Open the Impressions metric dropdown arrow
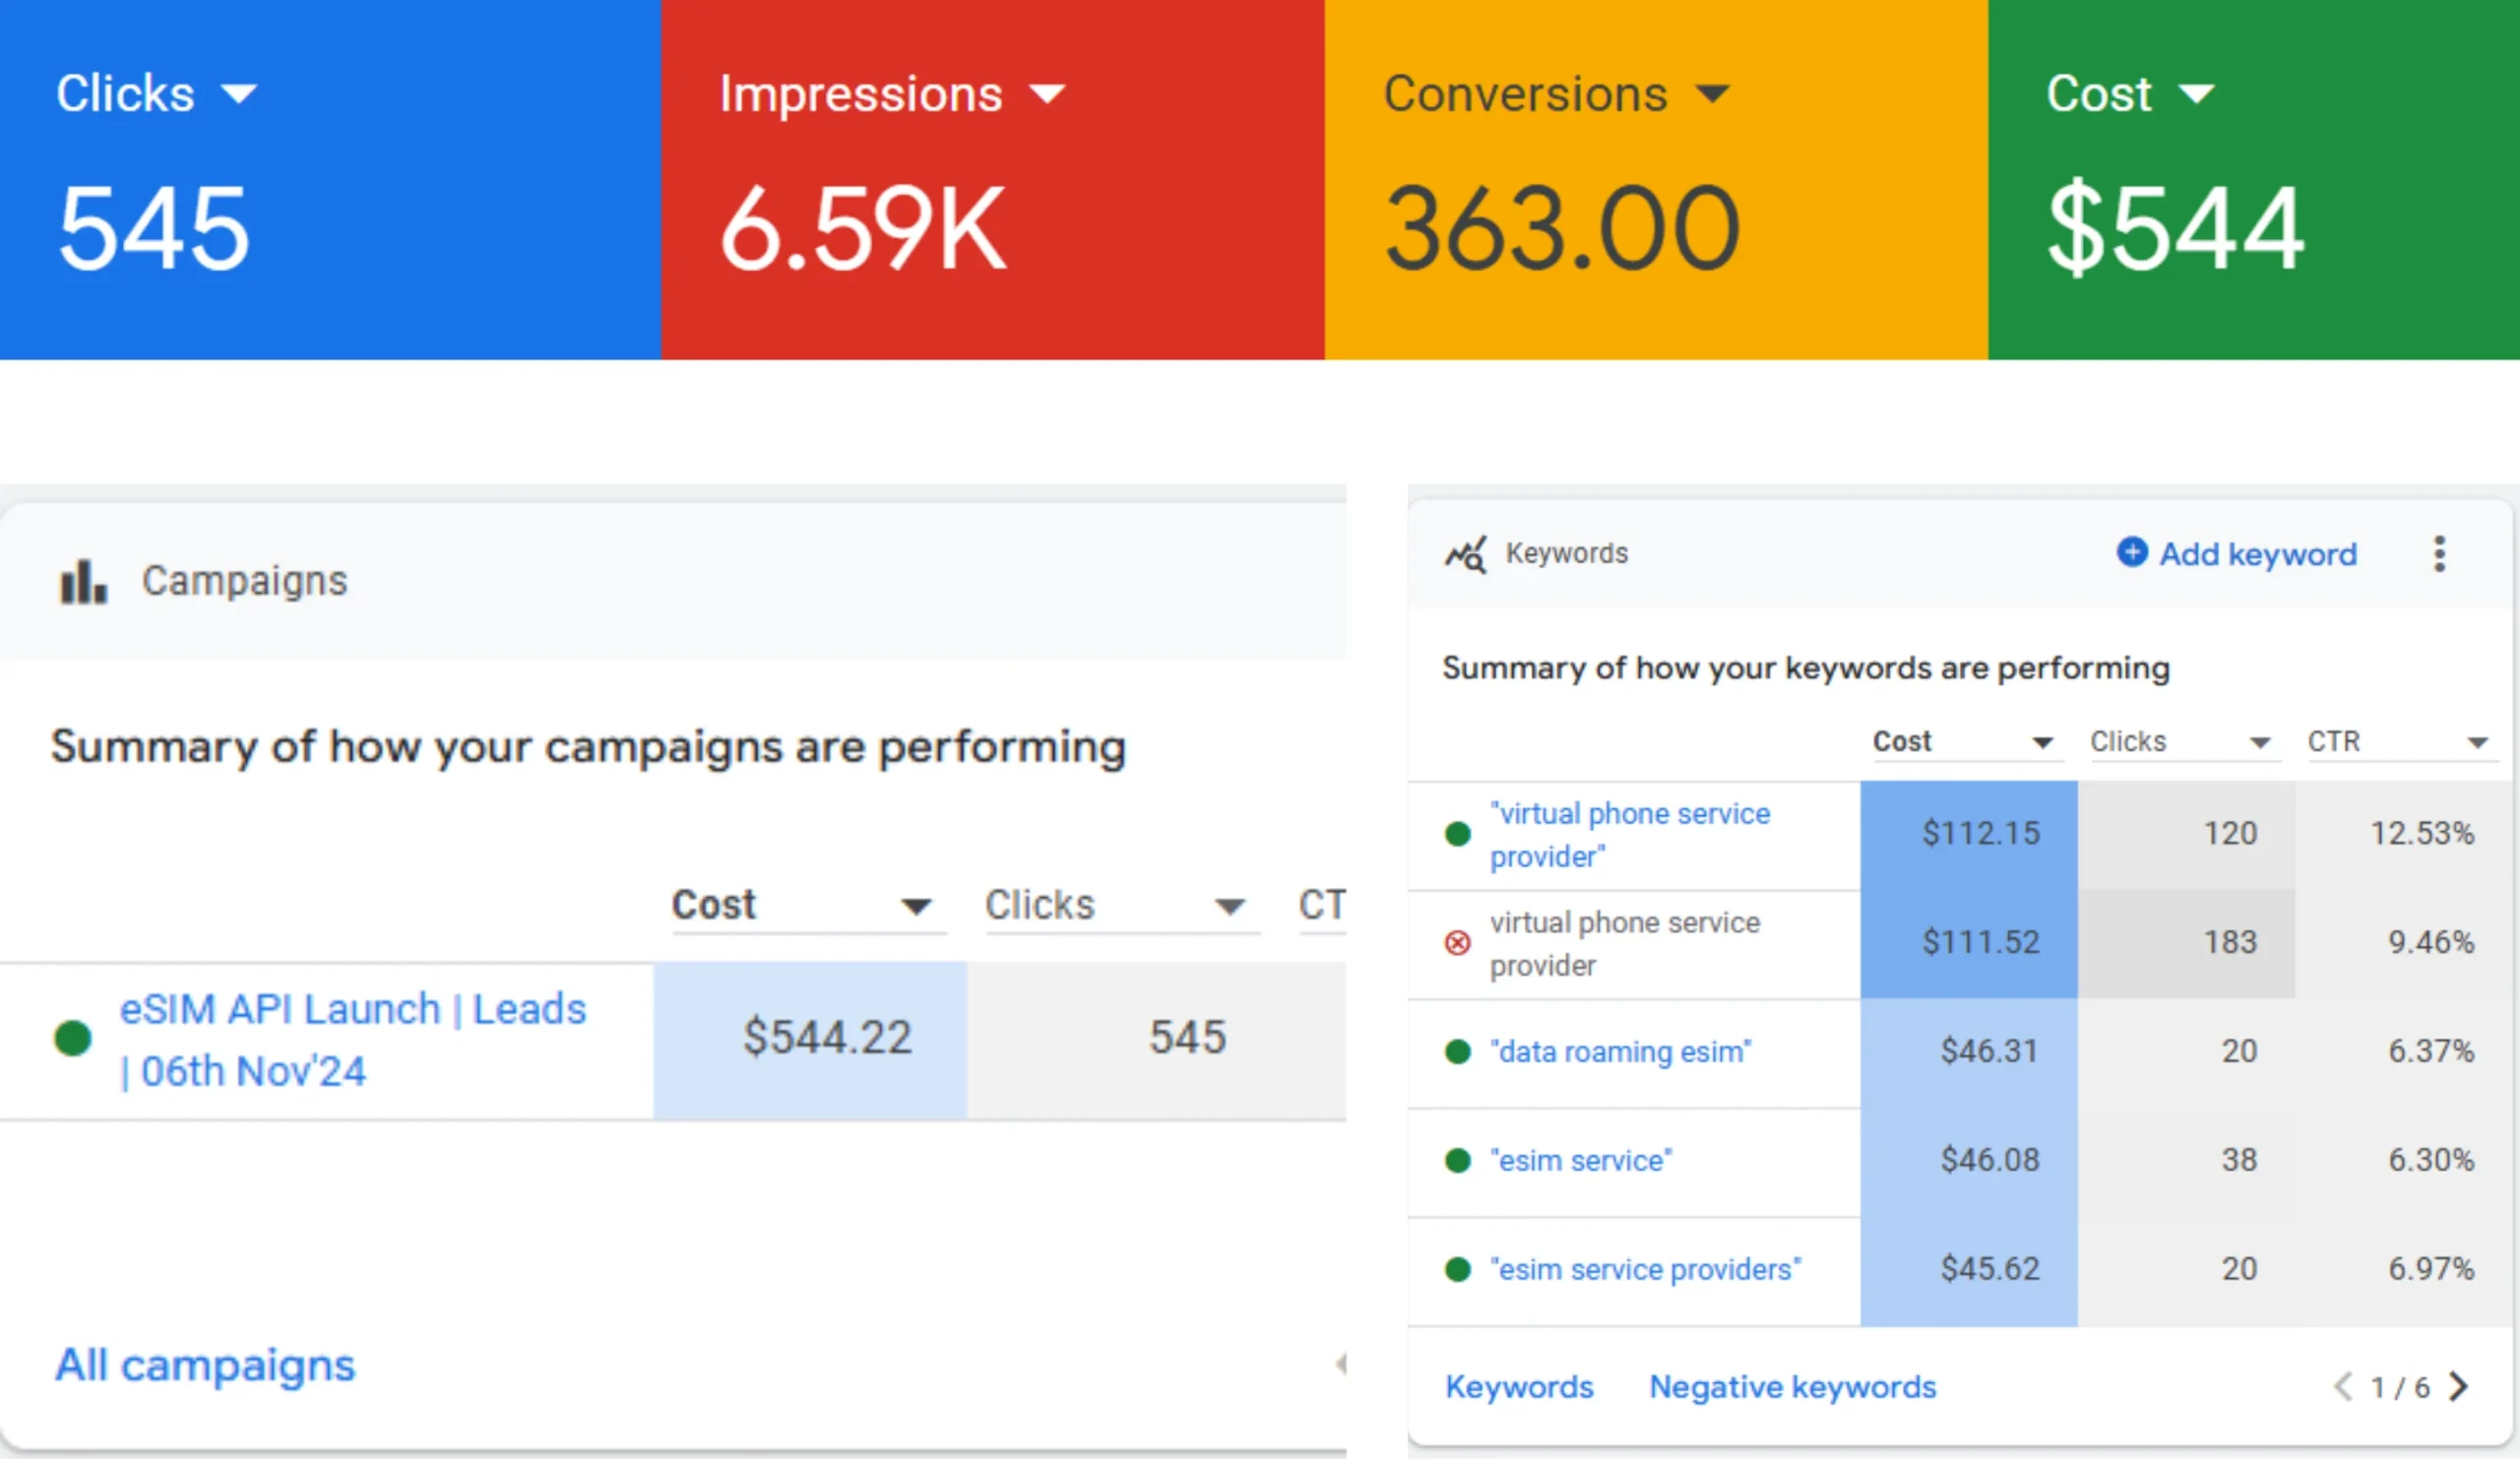Screen dimensions: 2520x1459 pyautogui.click(x=1047, y=94)
